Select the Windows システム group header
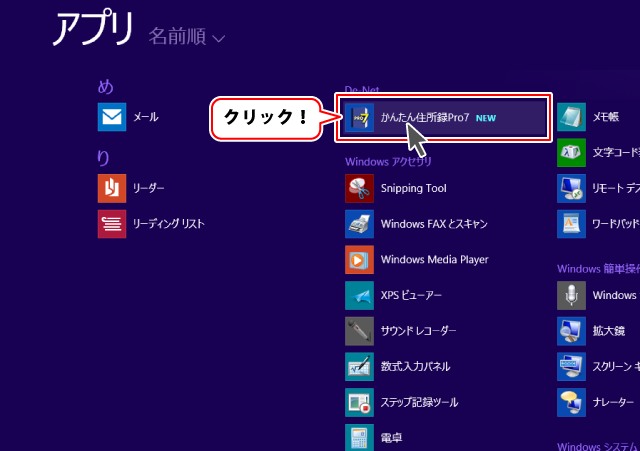Screen dimensions: 640x451 (x=598, y=446)
